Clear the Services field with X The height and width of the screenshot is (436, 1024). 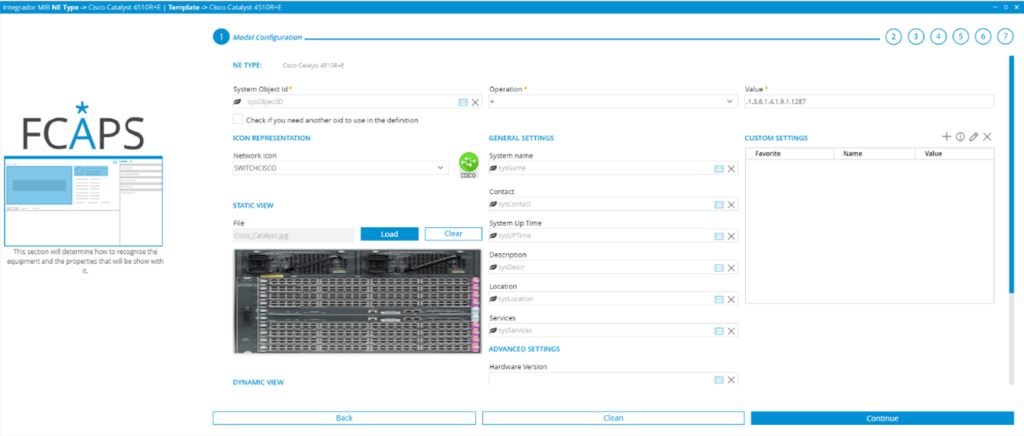click(x=731, y=331)
